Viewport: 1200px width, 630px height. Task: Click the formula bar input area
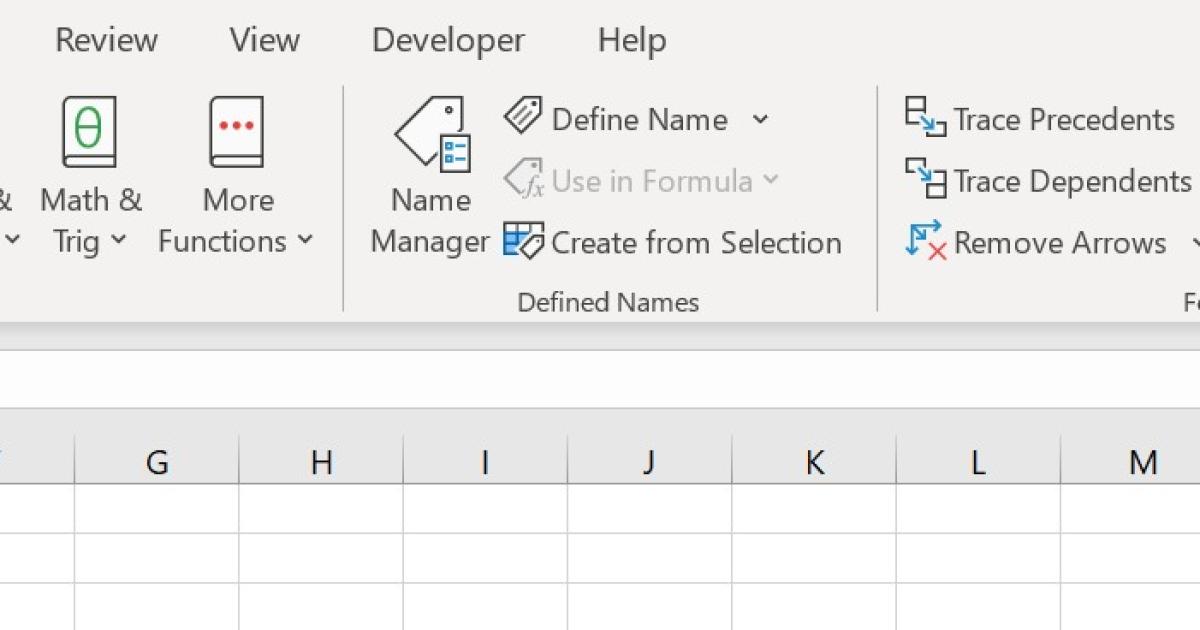point(600,379)
